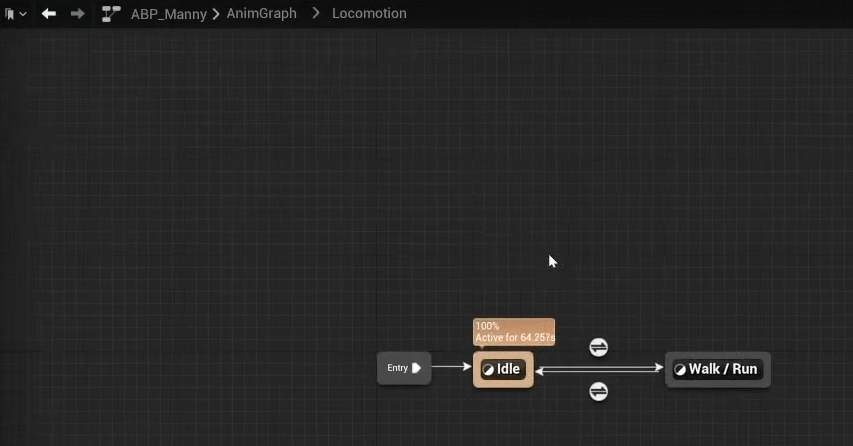Image resolution: width=853 pixels, height=446 pixels.
Task: Click the graph icon before ABP_Manny
Action: coord(111,14)
